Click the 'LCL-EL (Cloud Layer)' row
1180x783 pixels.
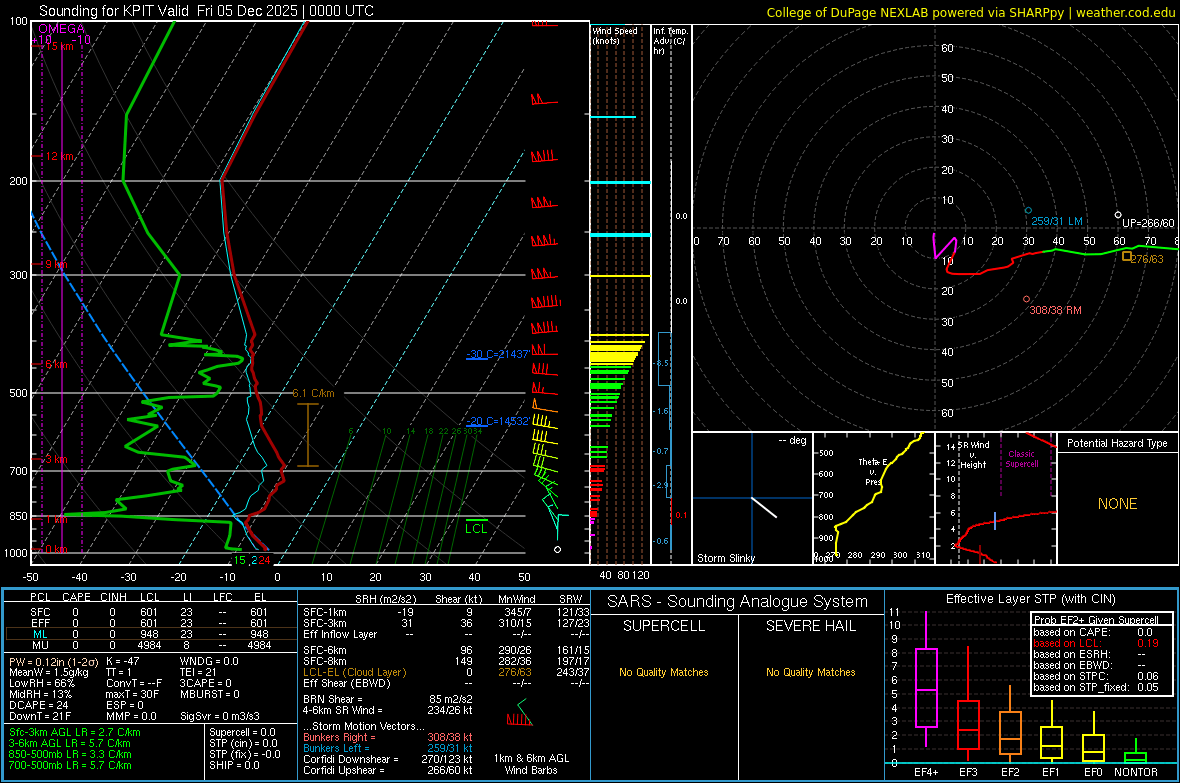(446, 672)
